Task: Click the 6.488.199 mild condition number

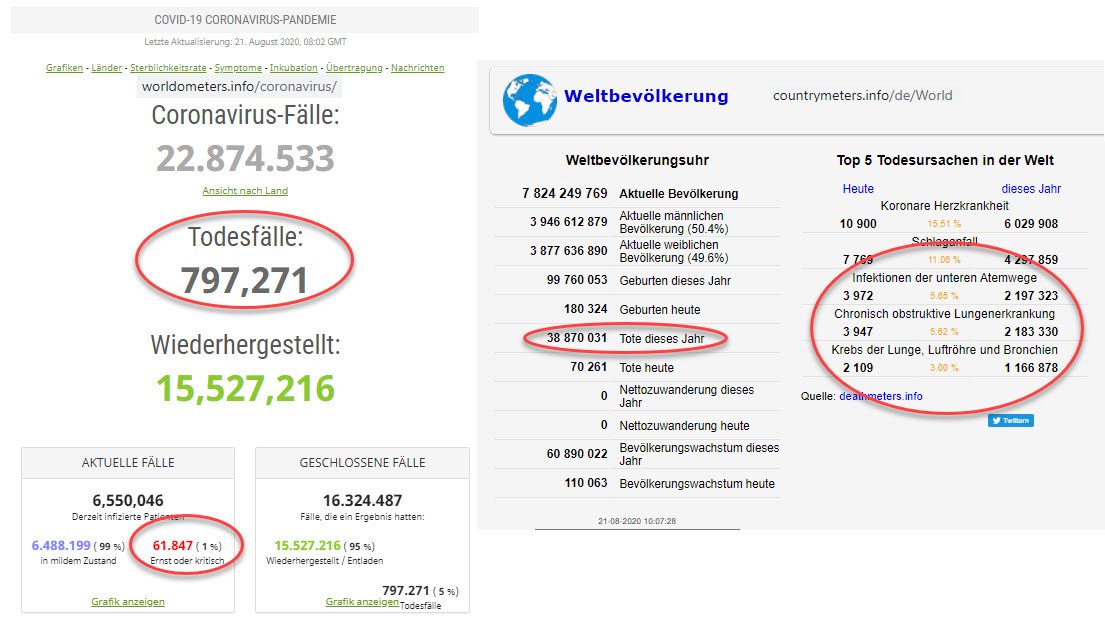Action: tap(64, 546)
